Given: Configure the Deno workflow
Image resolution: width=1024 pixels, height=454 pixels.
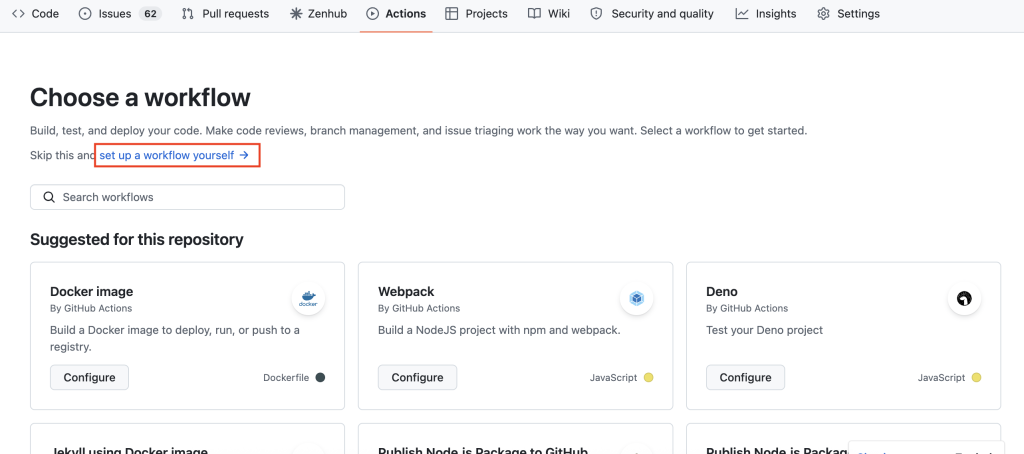Looking at the screenshot, I should (x=745, y=378).
